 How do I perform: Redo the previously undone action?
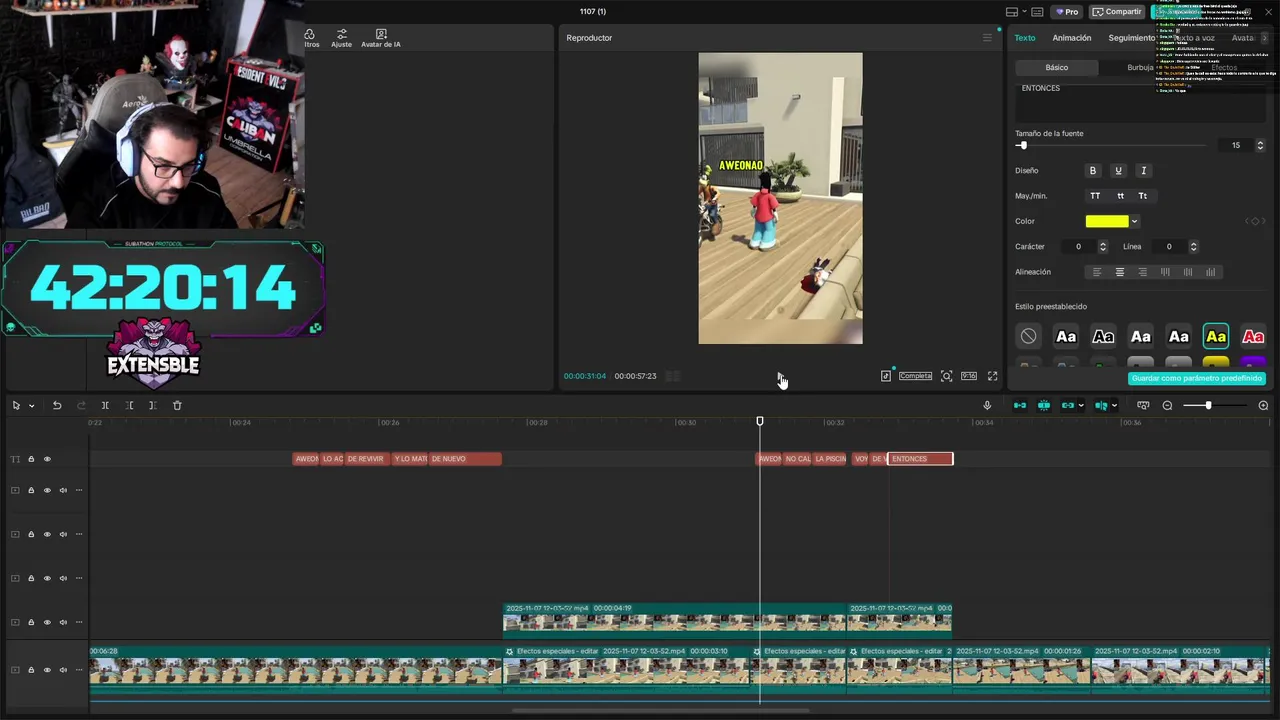pos(82,405)
